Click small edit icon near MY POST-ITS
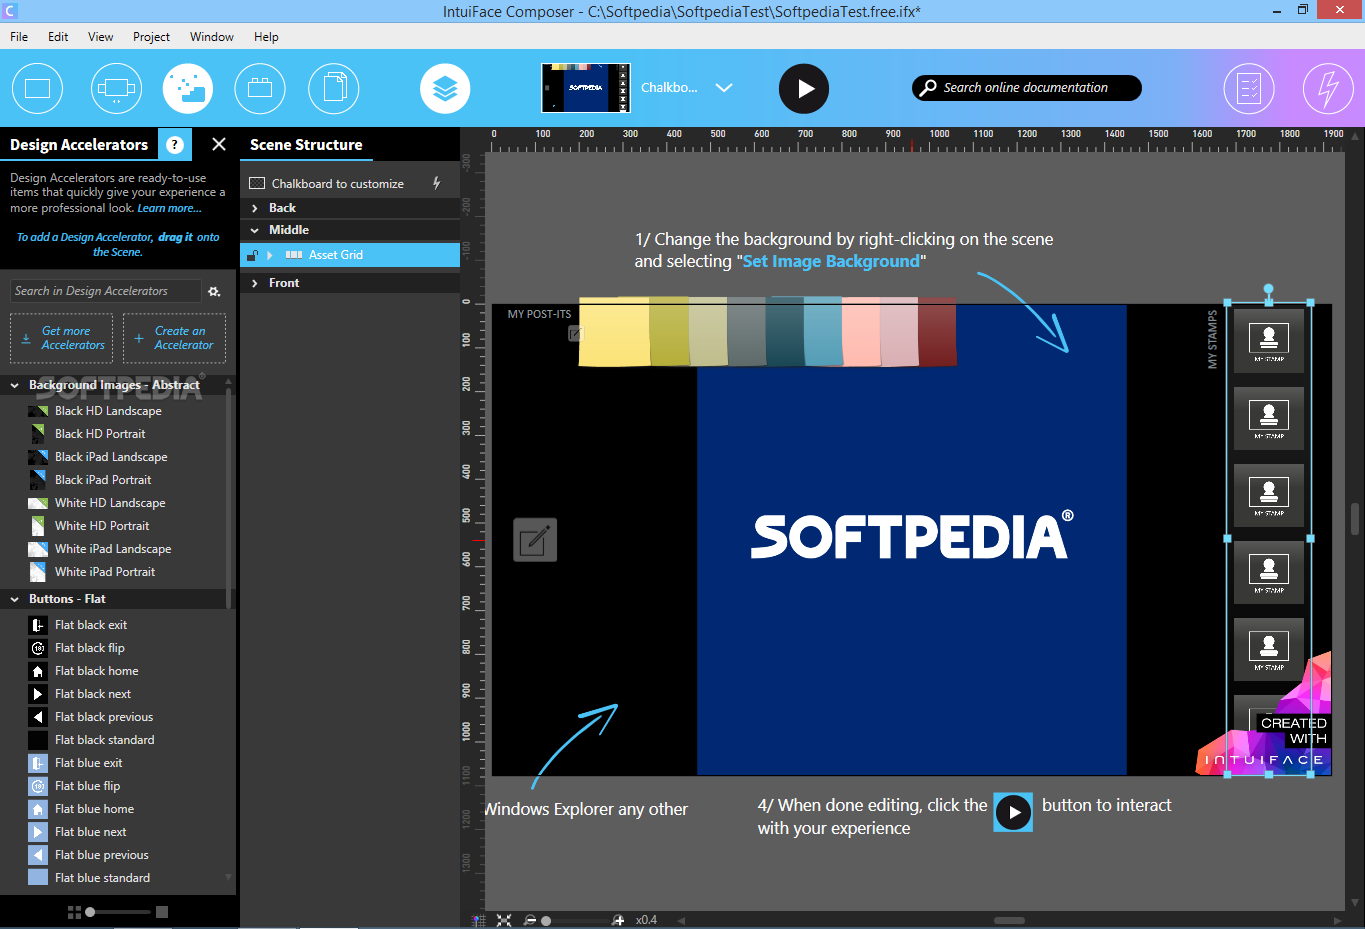This screenshot has width=1365, height=929. point(576,333)
